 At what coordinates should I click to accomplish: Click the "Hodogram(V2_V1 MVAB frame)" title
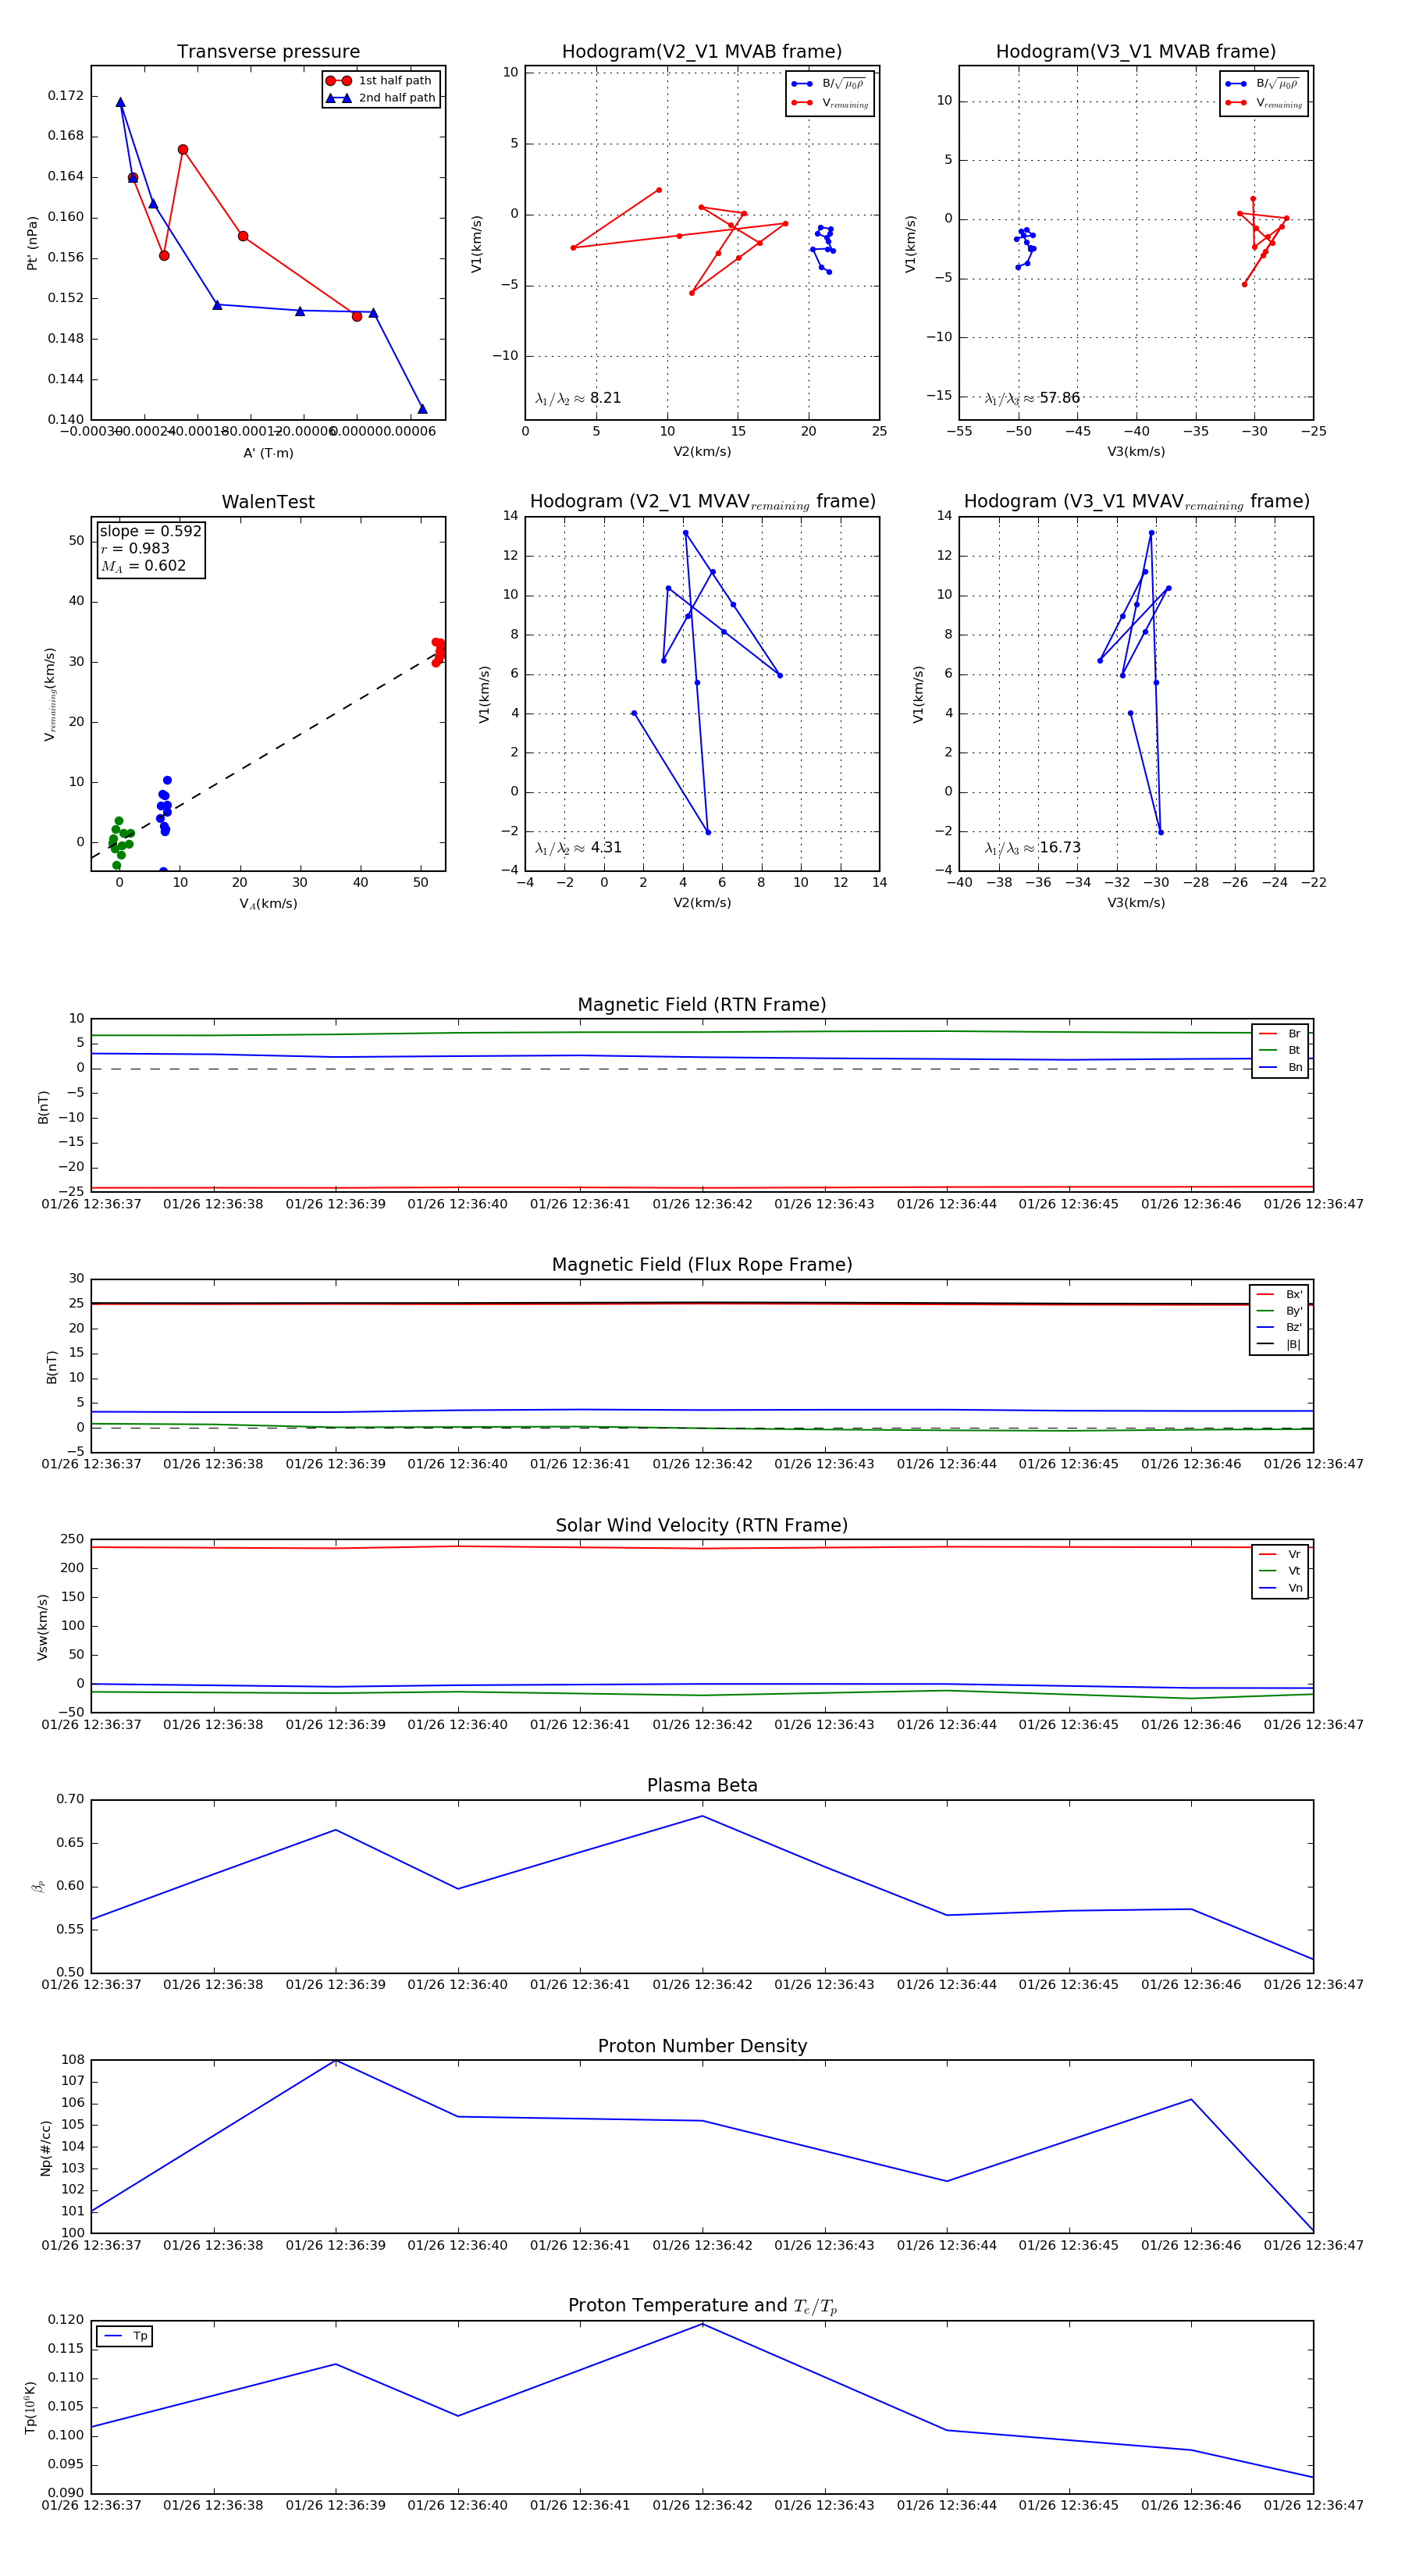(x=702, y=51)
